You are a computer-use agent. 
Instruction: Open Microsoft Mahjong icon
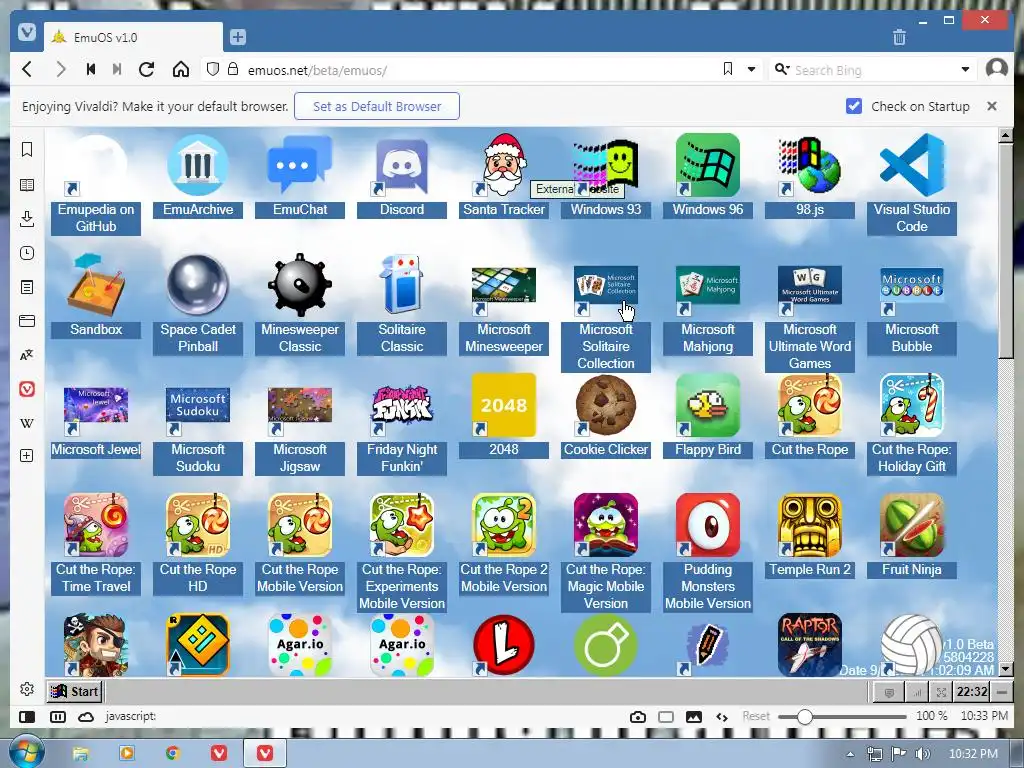coord(708,286)
